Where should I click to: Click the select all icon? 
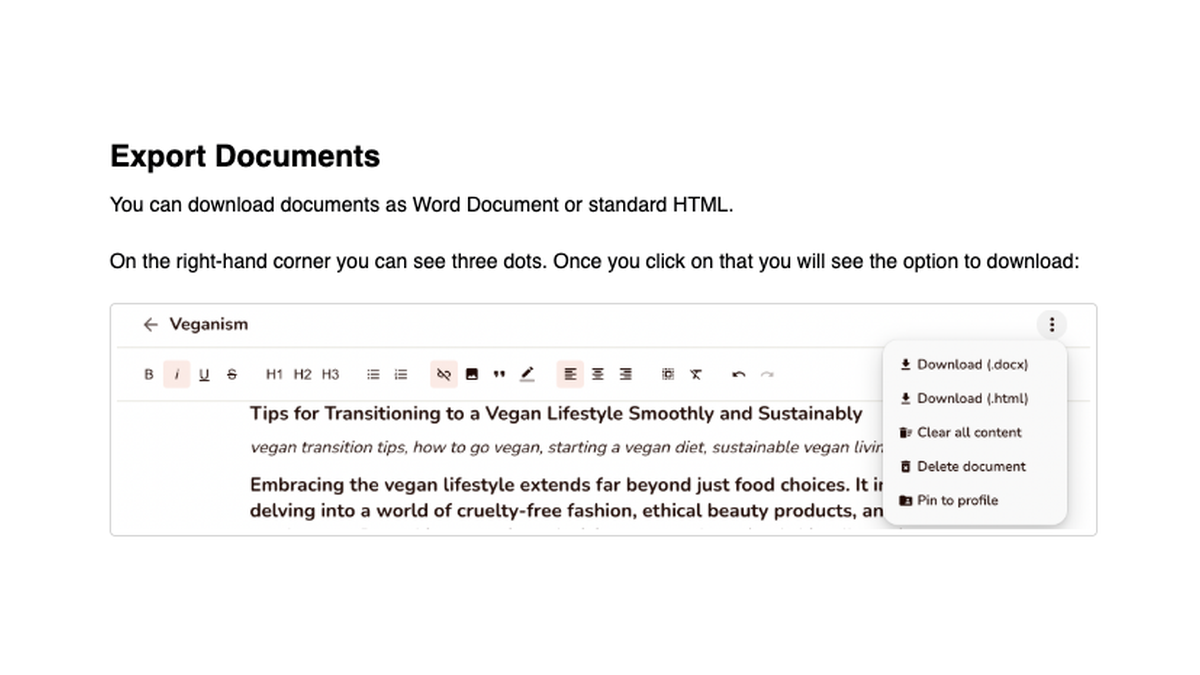[668, 374]
